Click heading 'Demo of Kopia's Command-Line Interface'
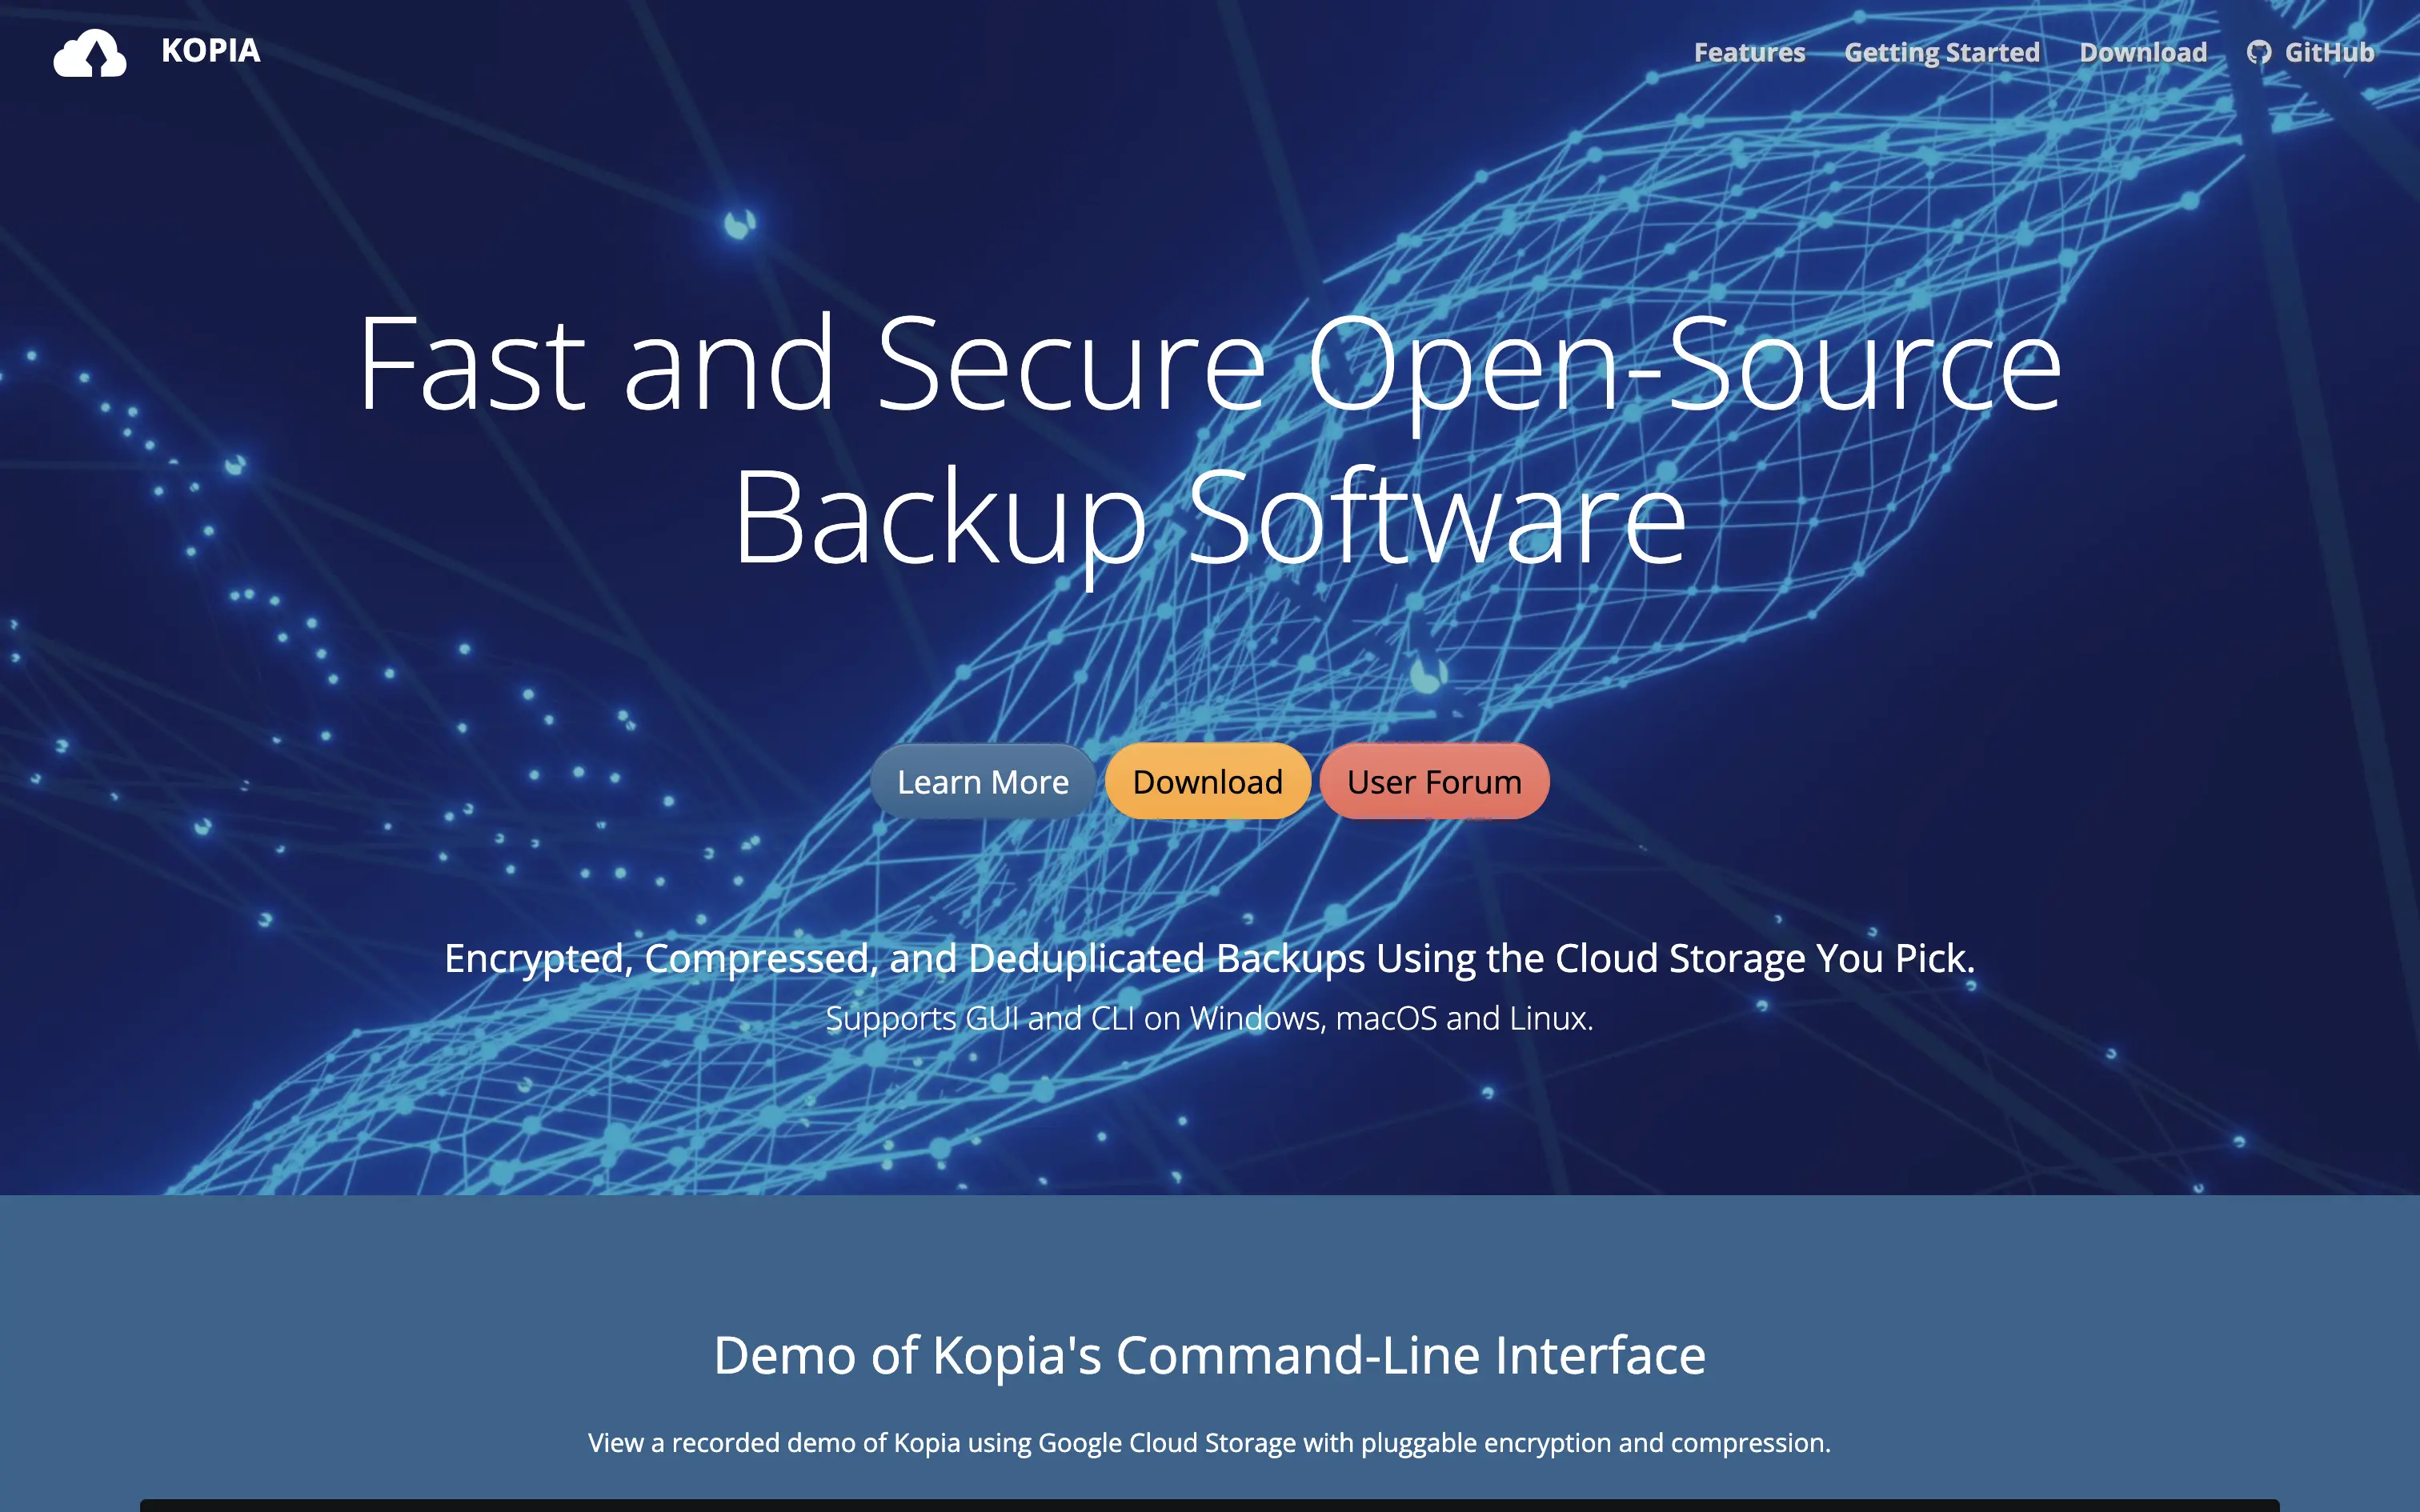This screenshot has height=1512, width=2420. point(1210,1356)
